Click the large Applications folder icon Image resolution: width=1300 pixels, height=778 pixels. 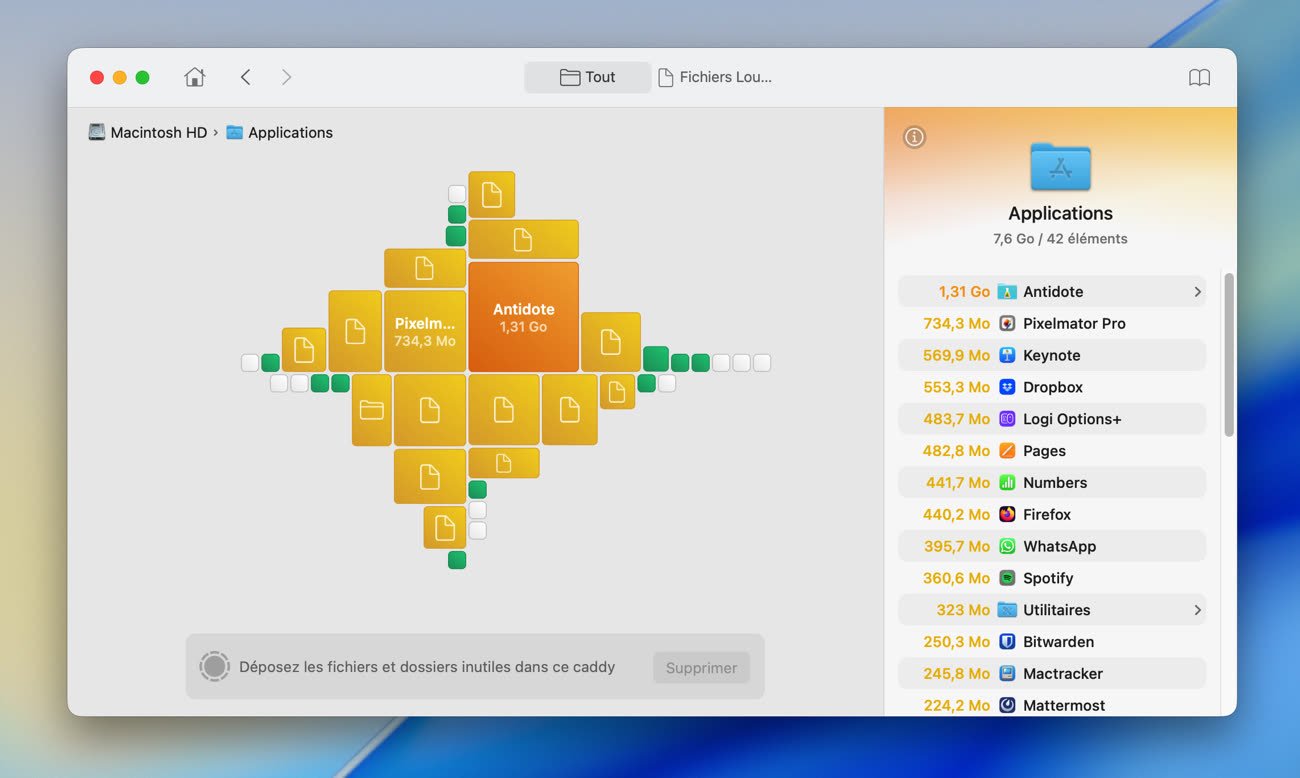(x=1060, y=166)
